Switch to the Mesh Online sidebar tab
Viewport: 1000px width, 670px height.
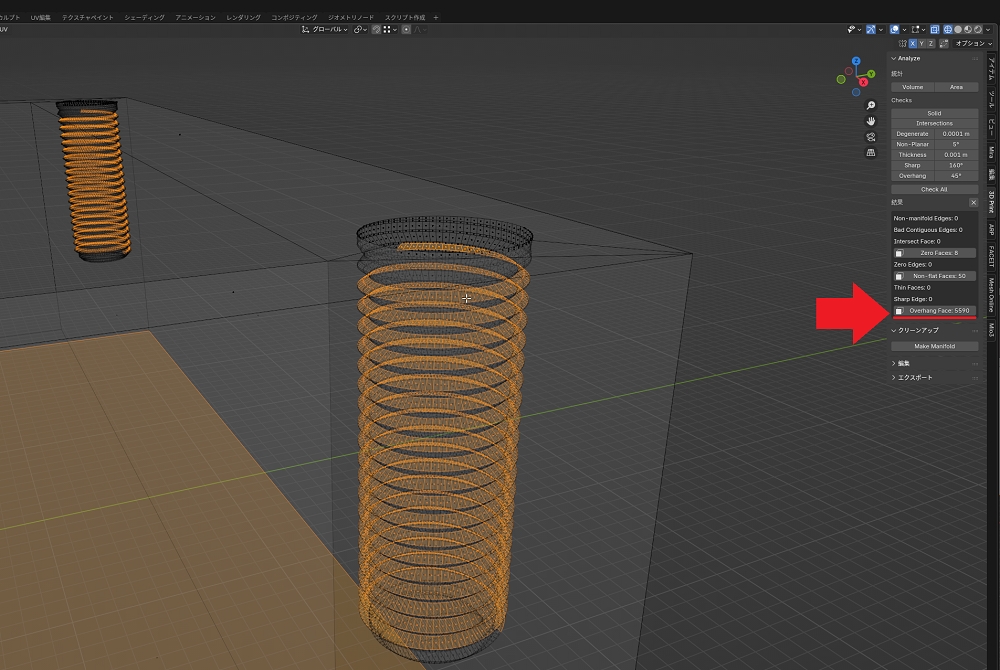point(992,296)
